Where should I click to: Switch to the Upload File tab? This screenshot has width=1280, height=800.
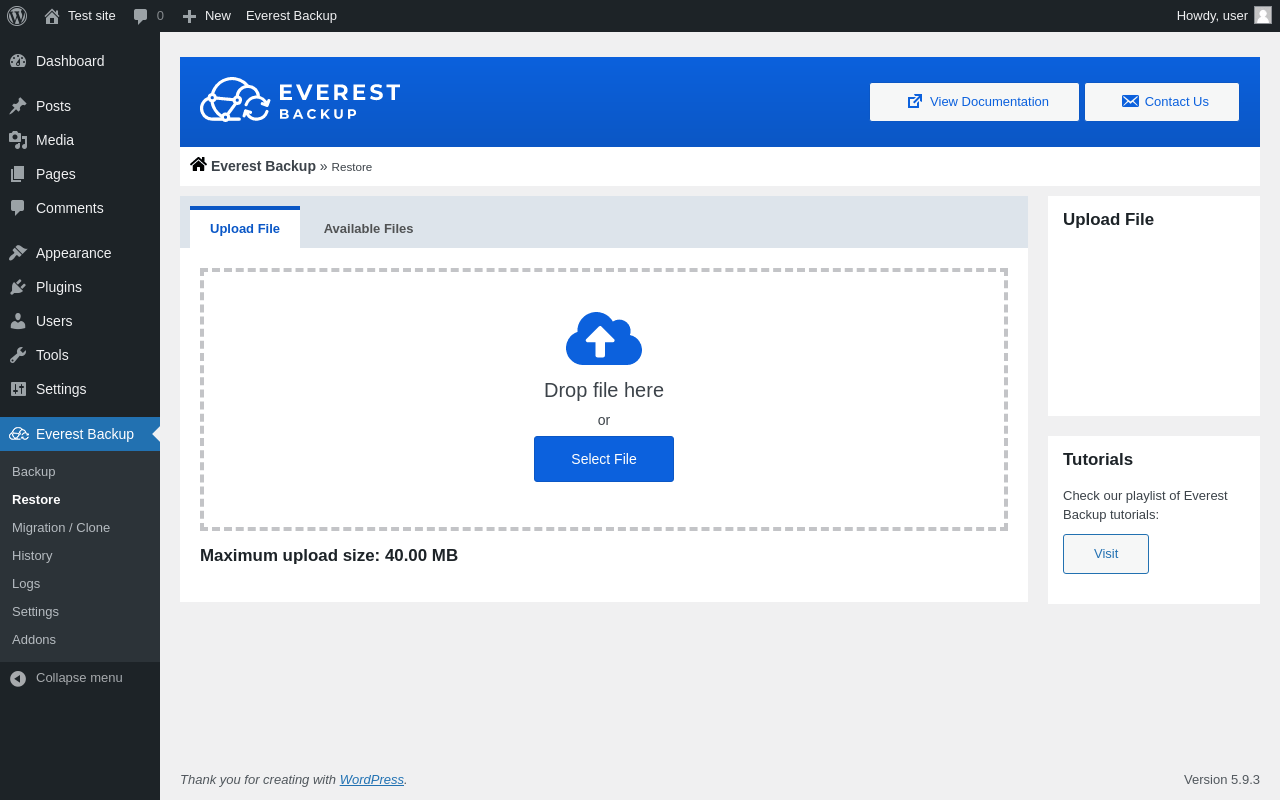click(245, 228)
